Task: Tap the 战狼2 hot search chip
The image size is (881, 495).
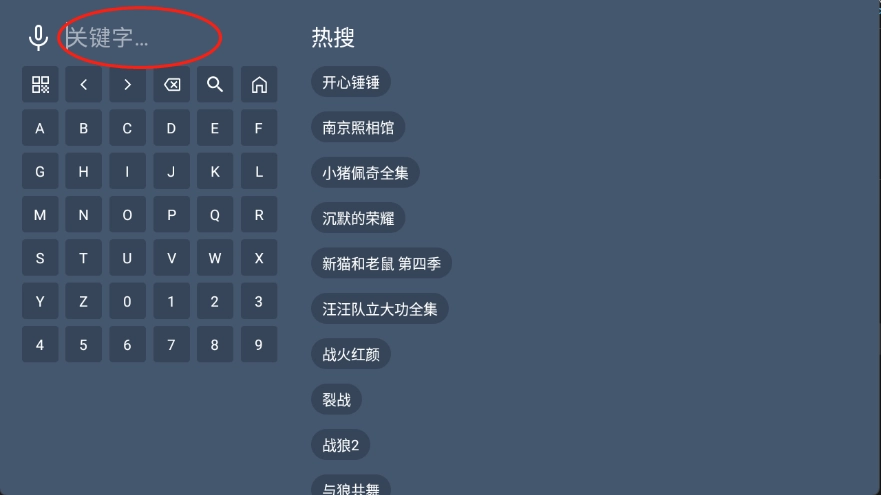Action: point(340,446)
